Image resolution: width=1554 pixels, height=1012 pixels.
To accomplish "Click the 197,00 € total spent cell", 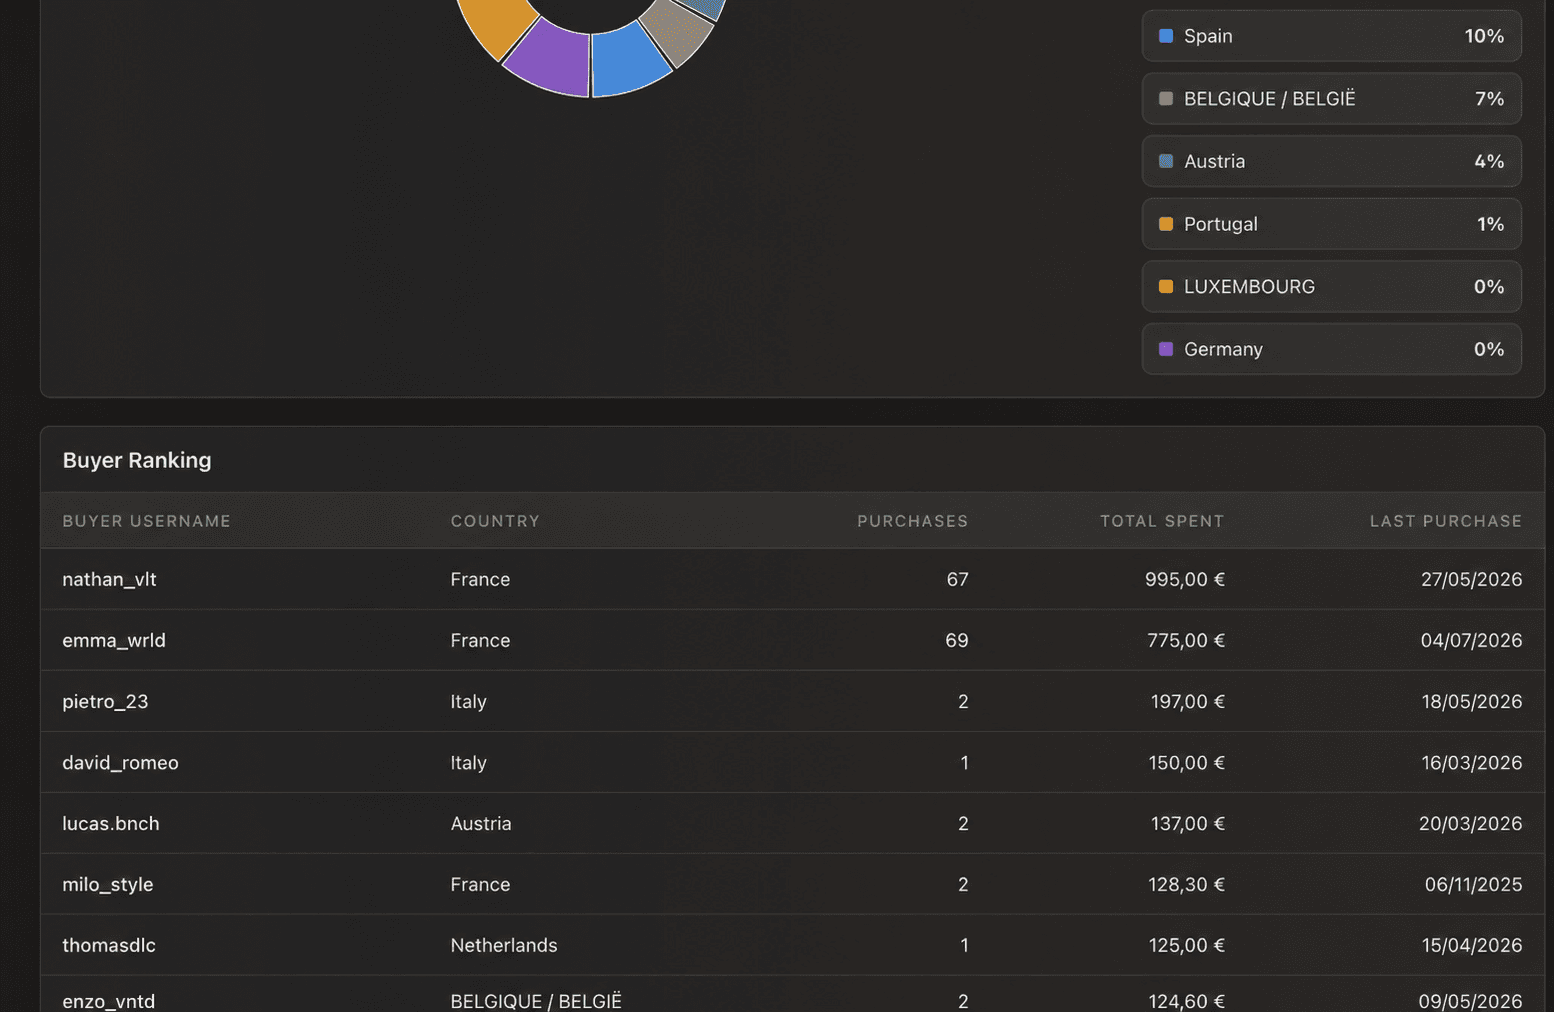I will (x=1188, y=701).
